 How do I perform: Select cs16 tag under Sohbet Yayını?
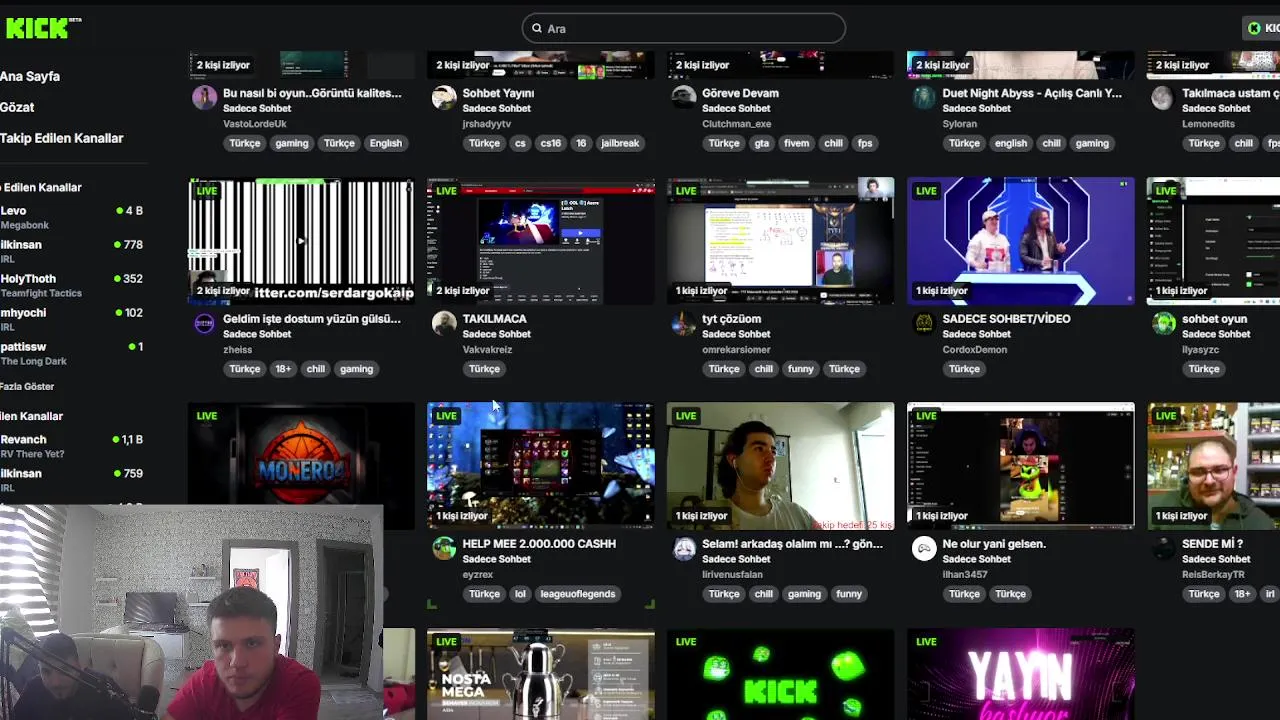(x=551, y=143)
